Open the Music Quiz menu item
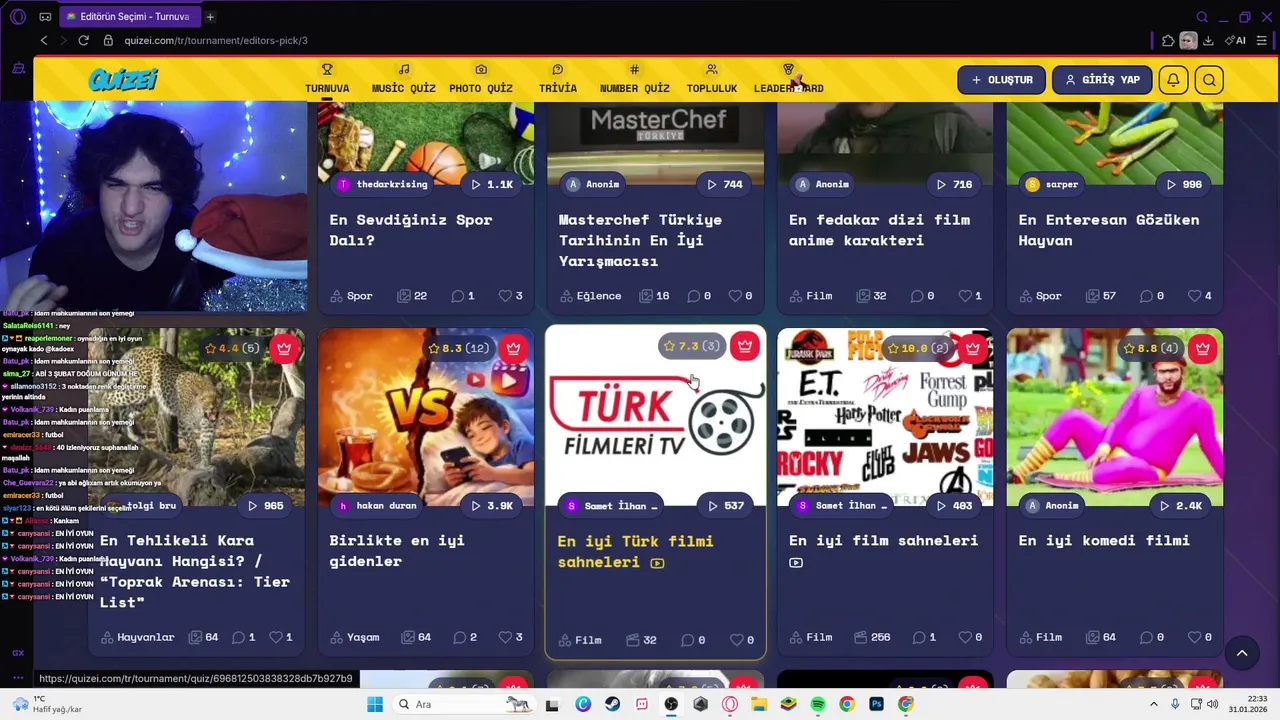 (403, 79)
